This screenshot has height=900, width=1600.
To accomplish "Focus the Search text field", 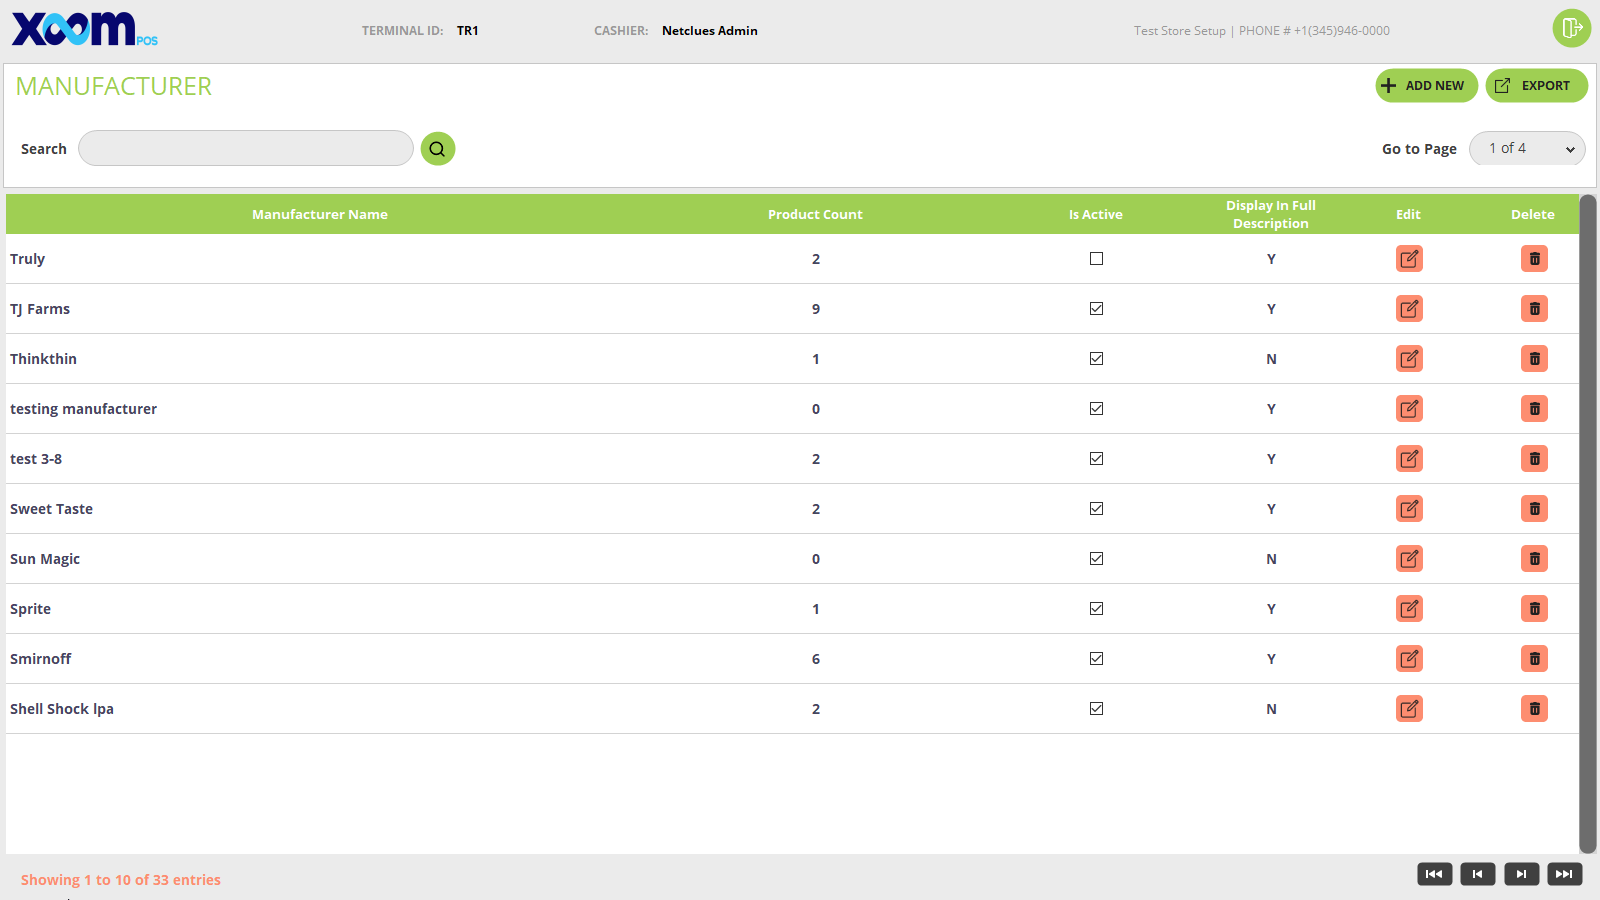I will pos(246,149).
